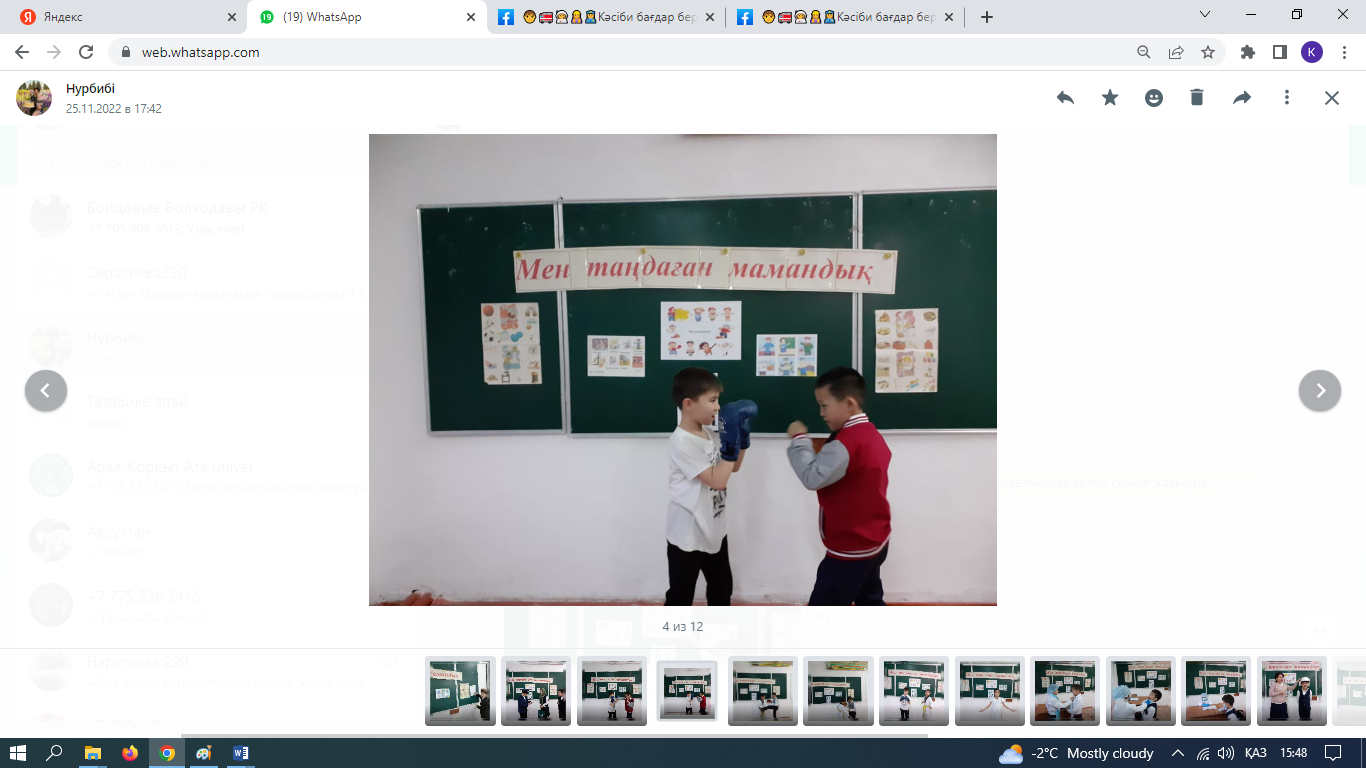Open the thumbnail of girl with arms spread
This screenshot has height=768, width=1366.
(990, 691)
